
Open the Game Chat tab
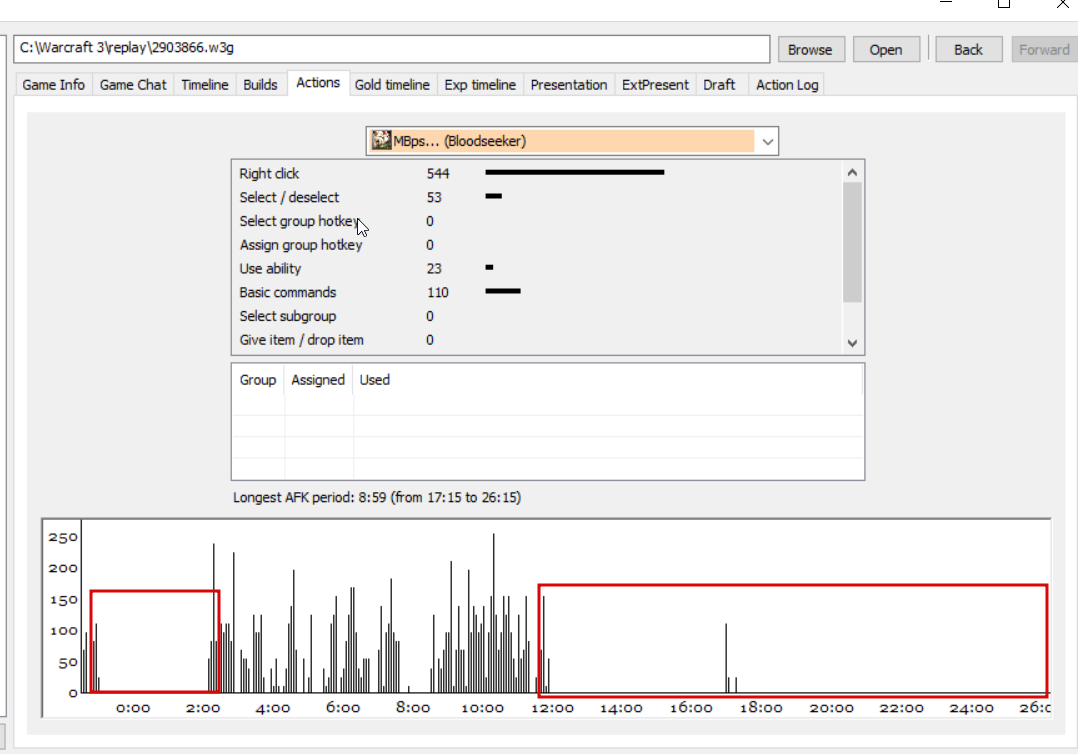133,85
